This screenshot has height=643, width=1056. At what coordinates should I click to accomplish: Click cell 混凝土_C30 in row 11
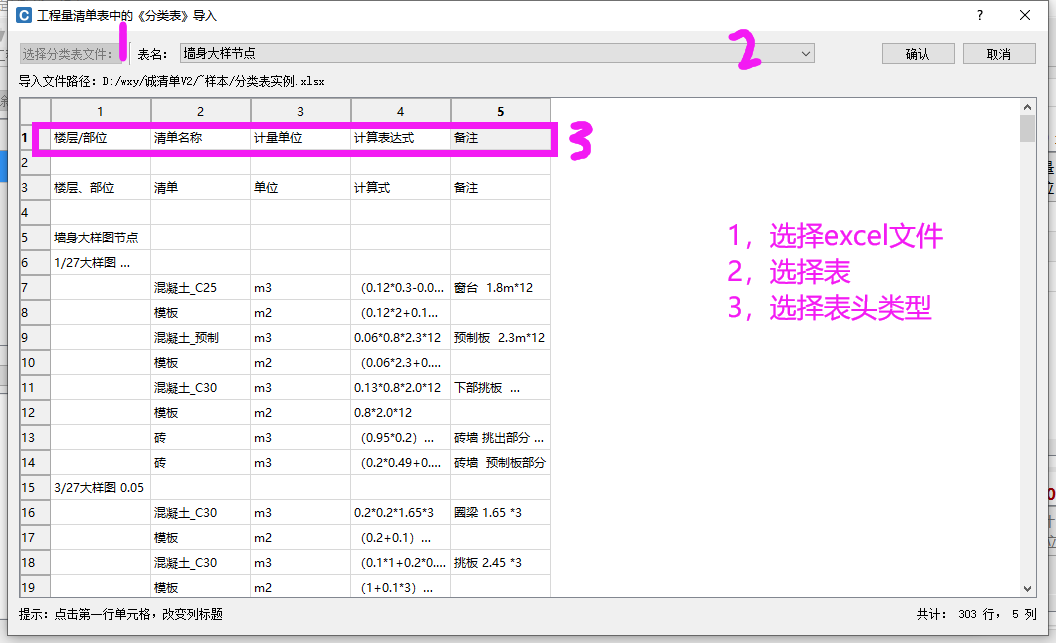point(201,388)
